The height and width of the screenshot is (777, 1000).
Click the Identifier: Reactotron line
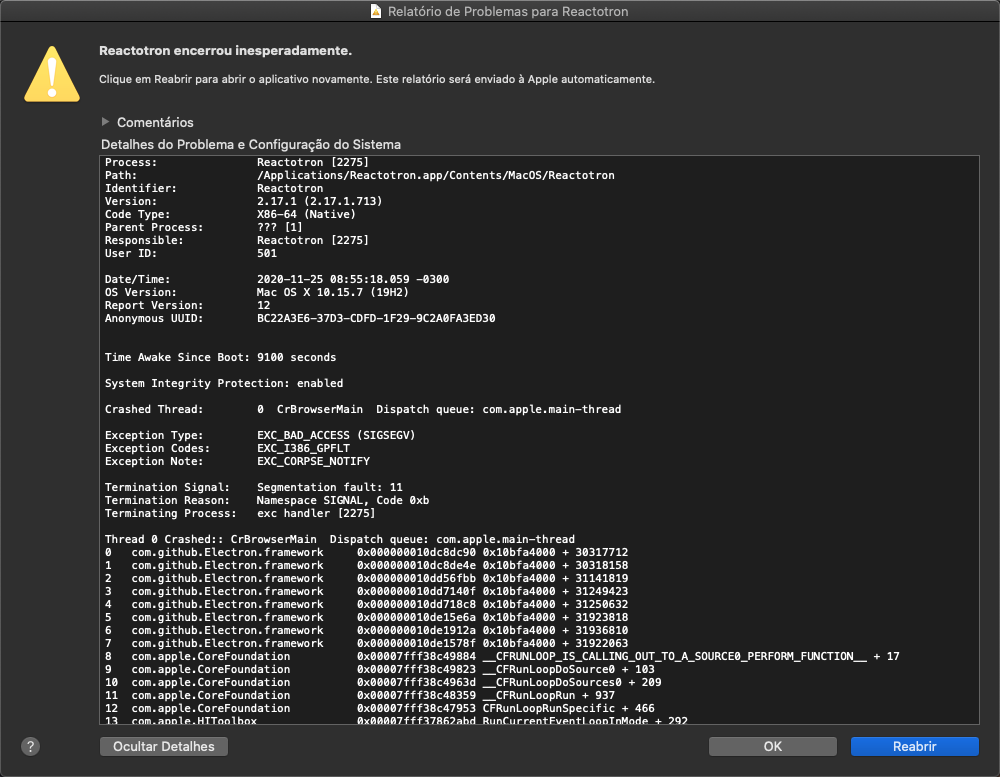point(214,188)
